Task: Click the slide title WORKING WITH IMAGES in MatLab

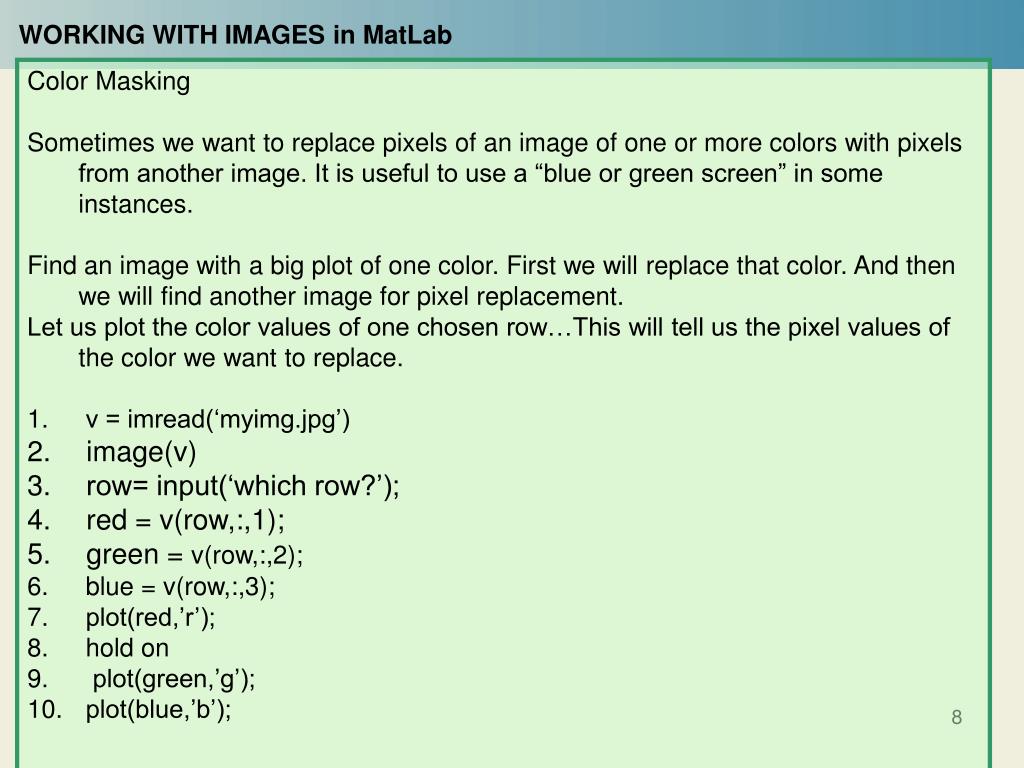Action: click(235, 35)
